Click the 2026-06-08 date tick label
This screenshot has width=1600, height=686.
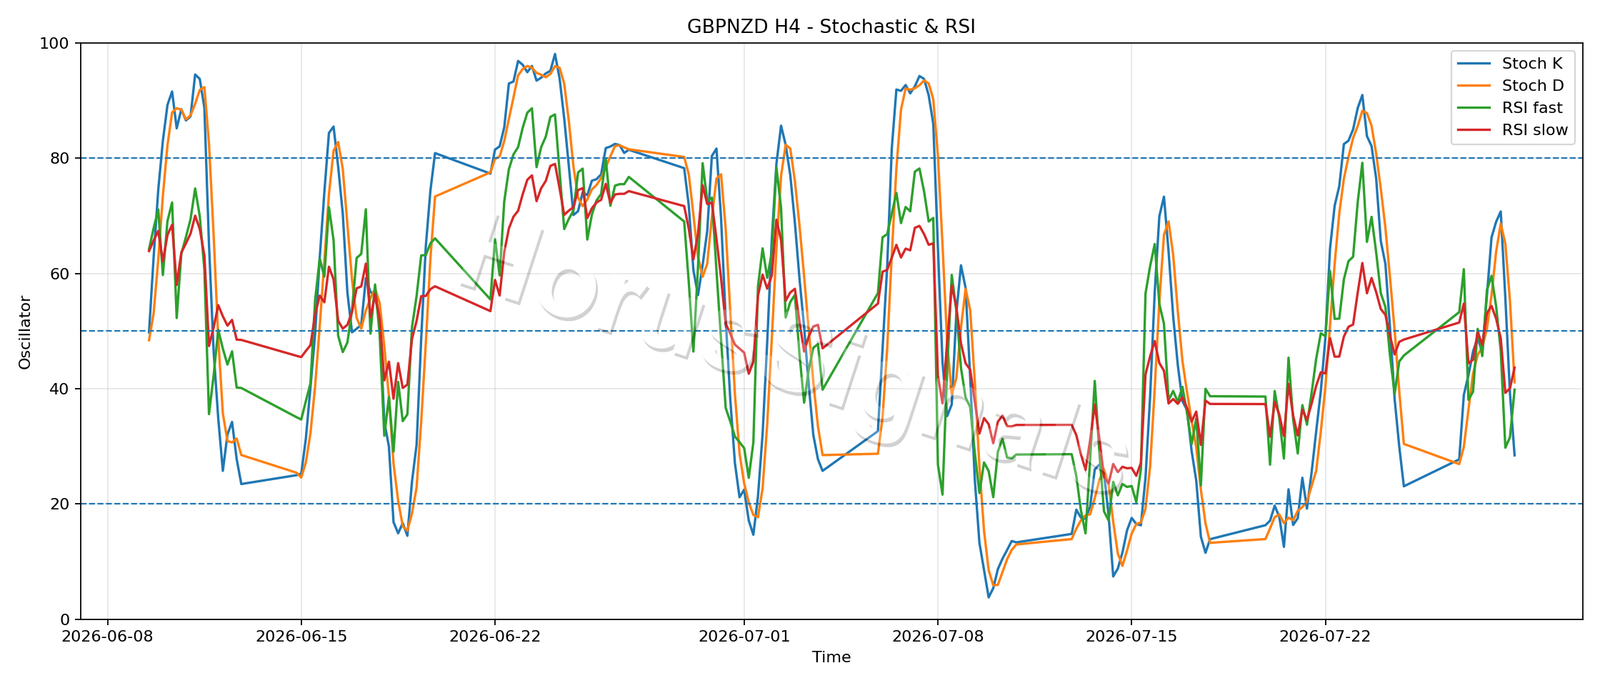[x=107, y=635]
